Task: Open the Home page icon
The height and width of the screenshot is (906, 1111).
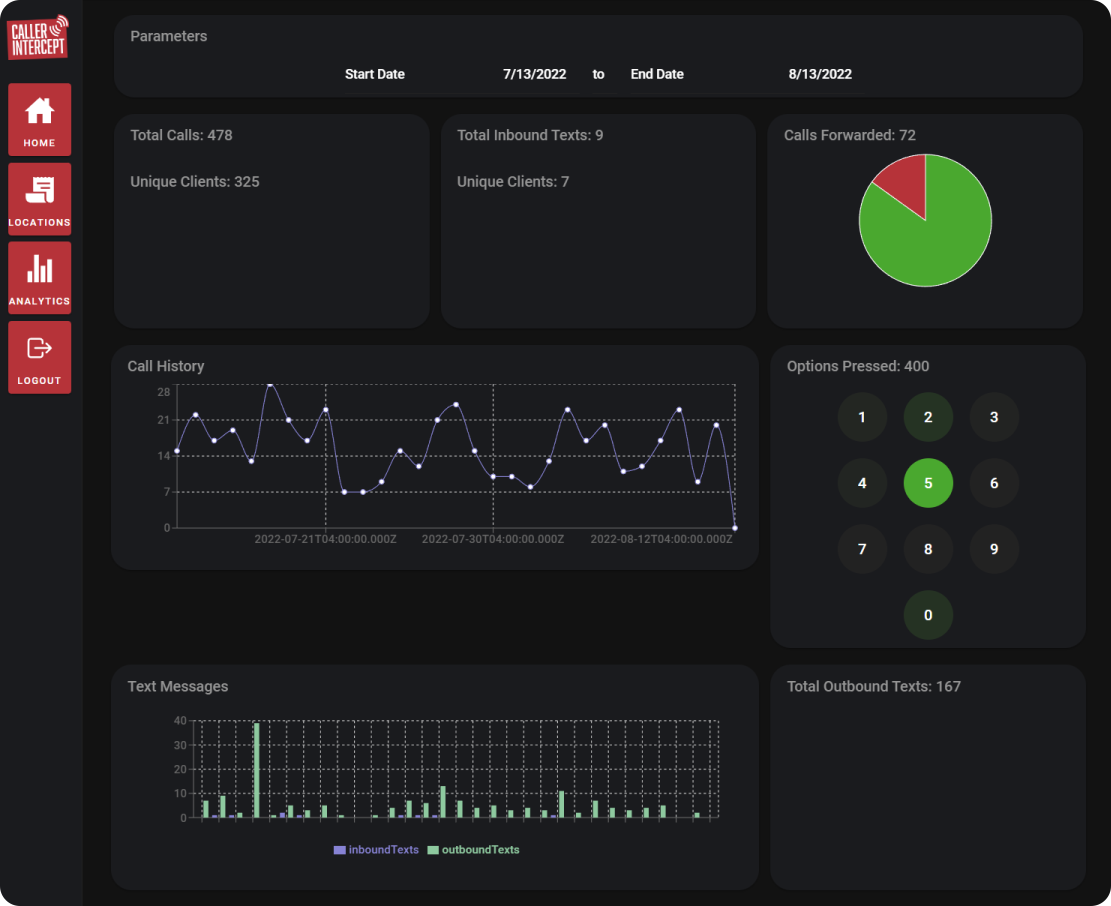Action: point(39,119)
